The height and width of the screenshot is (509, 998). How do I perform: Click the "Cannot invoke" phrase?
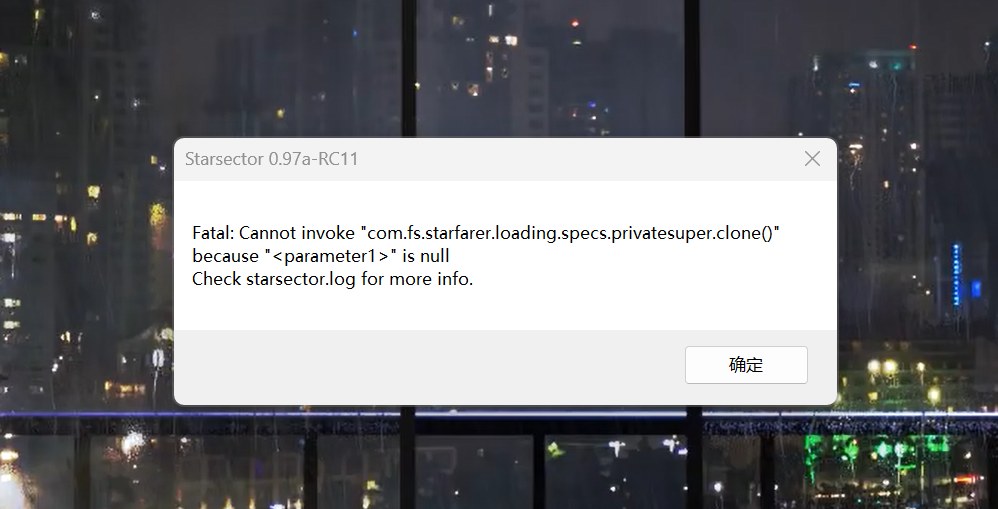click(x=297, y=233)
